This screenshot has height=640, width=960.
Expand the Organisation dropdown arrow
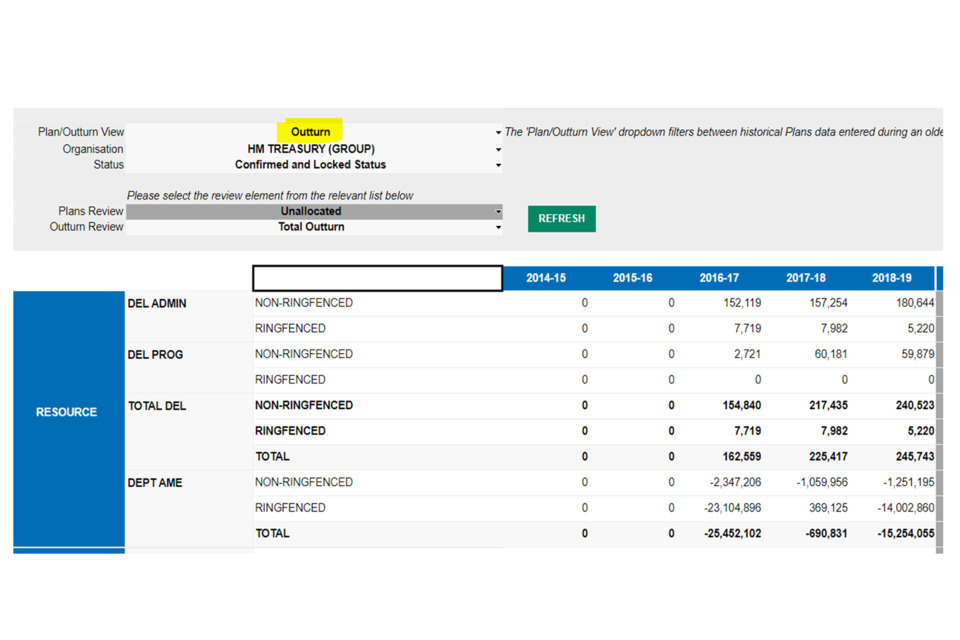498,149
